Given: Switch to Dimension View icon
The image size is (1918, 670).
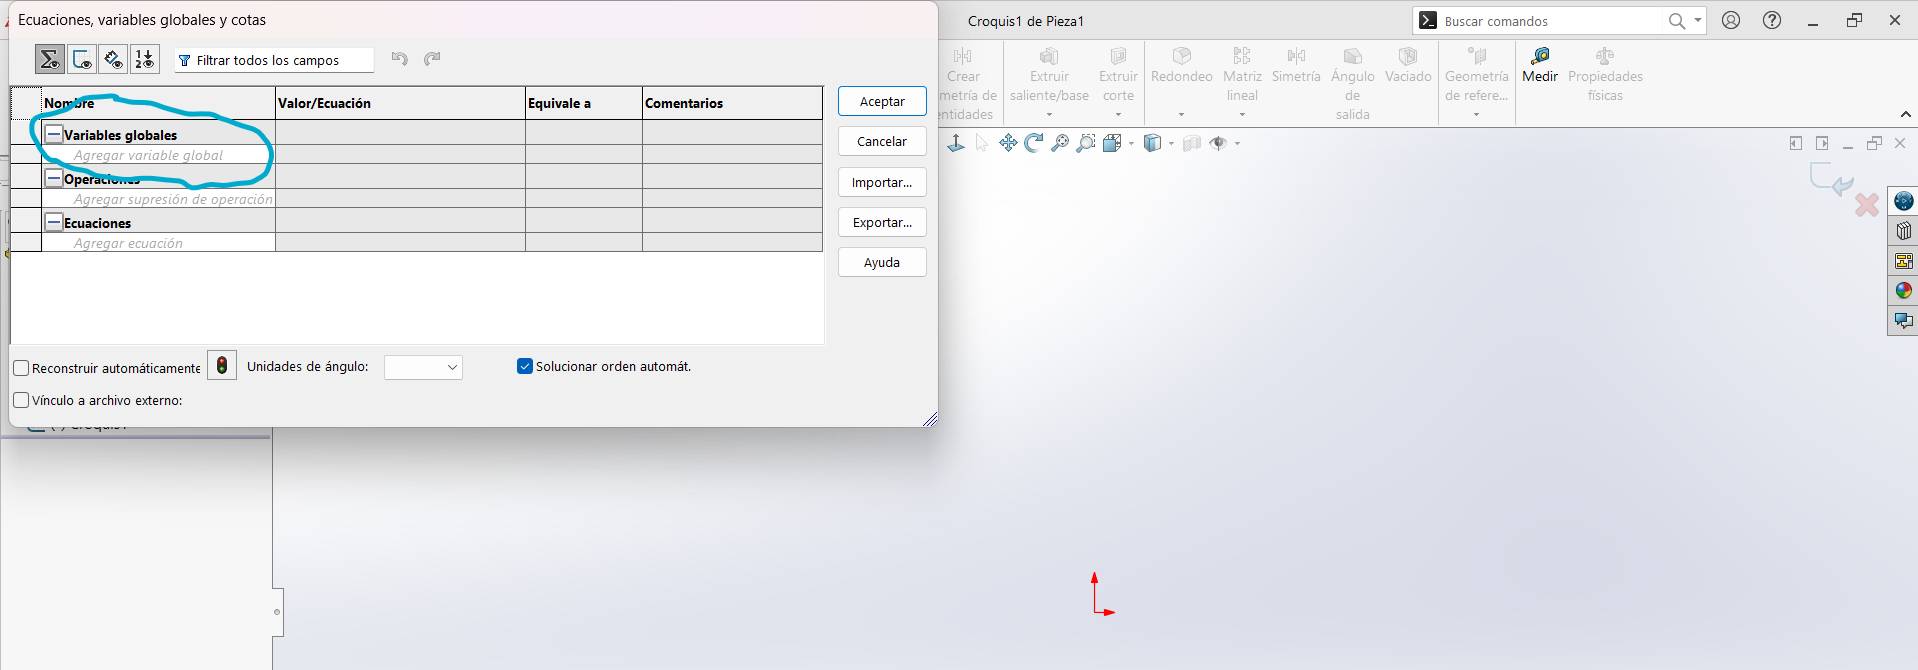Looking at the screenshot, I should 113,60.
